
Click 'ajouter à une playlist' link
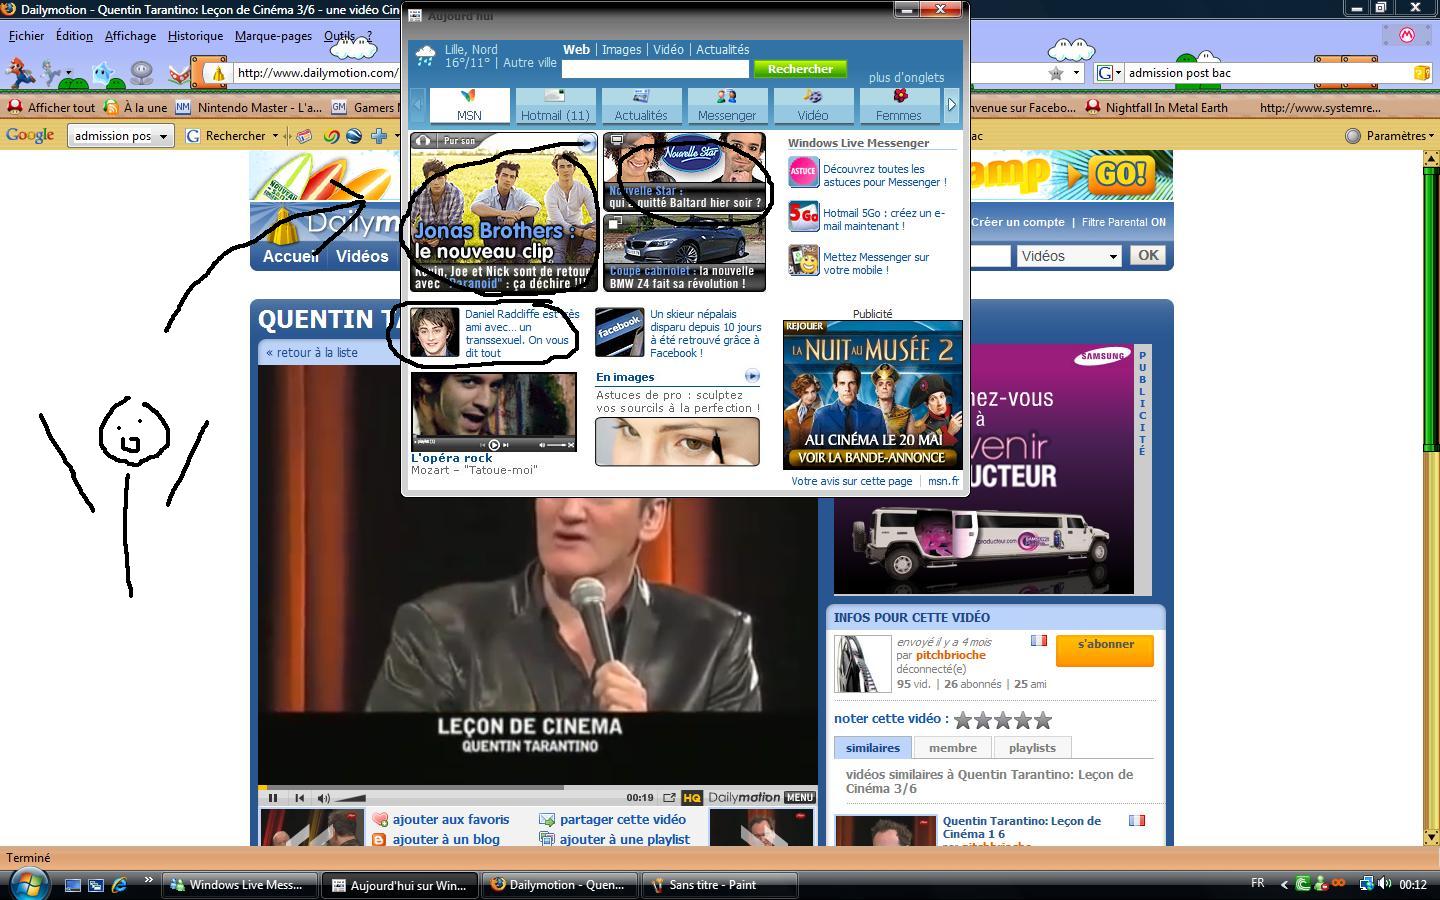[625, 839]
